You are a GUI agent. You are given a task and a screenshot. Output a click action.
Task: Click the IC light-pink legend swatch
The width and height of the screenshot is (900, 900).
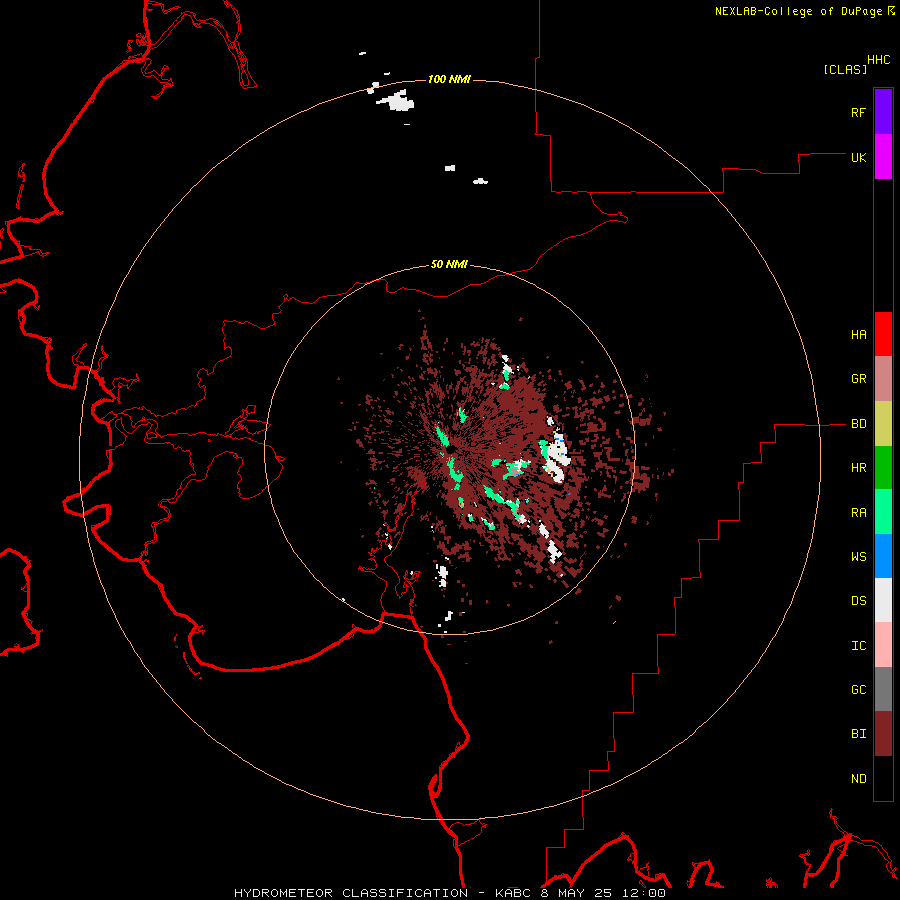coord(883,645)
